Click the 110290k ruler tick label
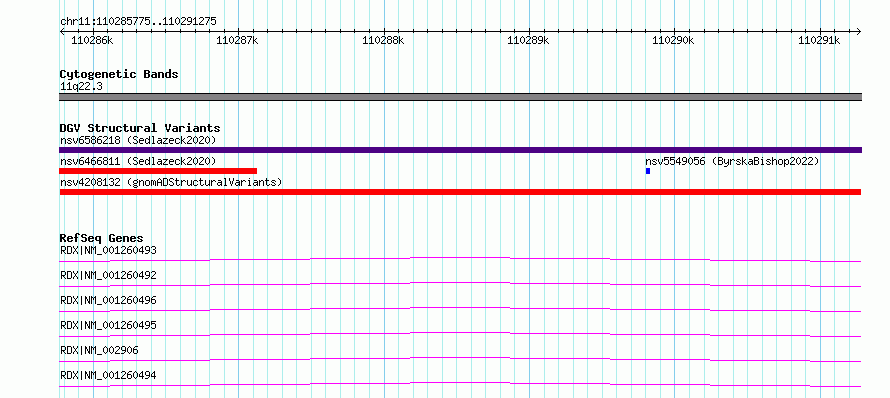 [x=674, y=40]
